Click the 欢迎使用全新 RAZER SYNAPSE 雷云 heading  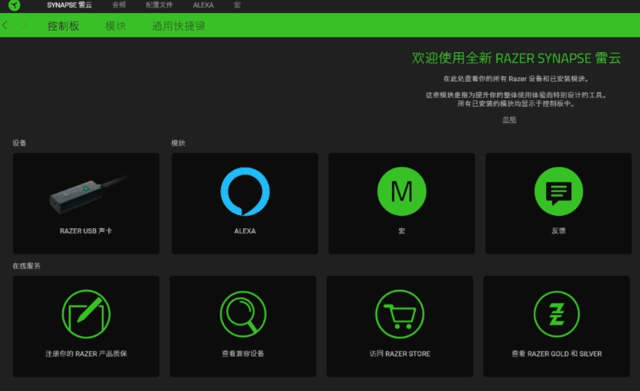(x=516, y=58)
